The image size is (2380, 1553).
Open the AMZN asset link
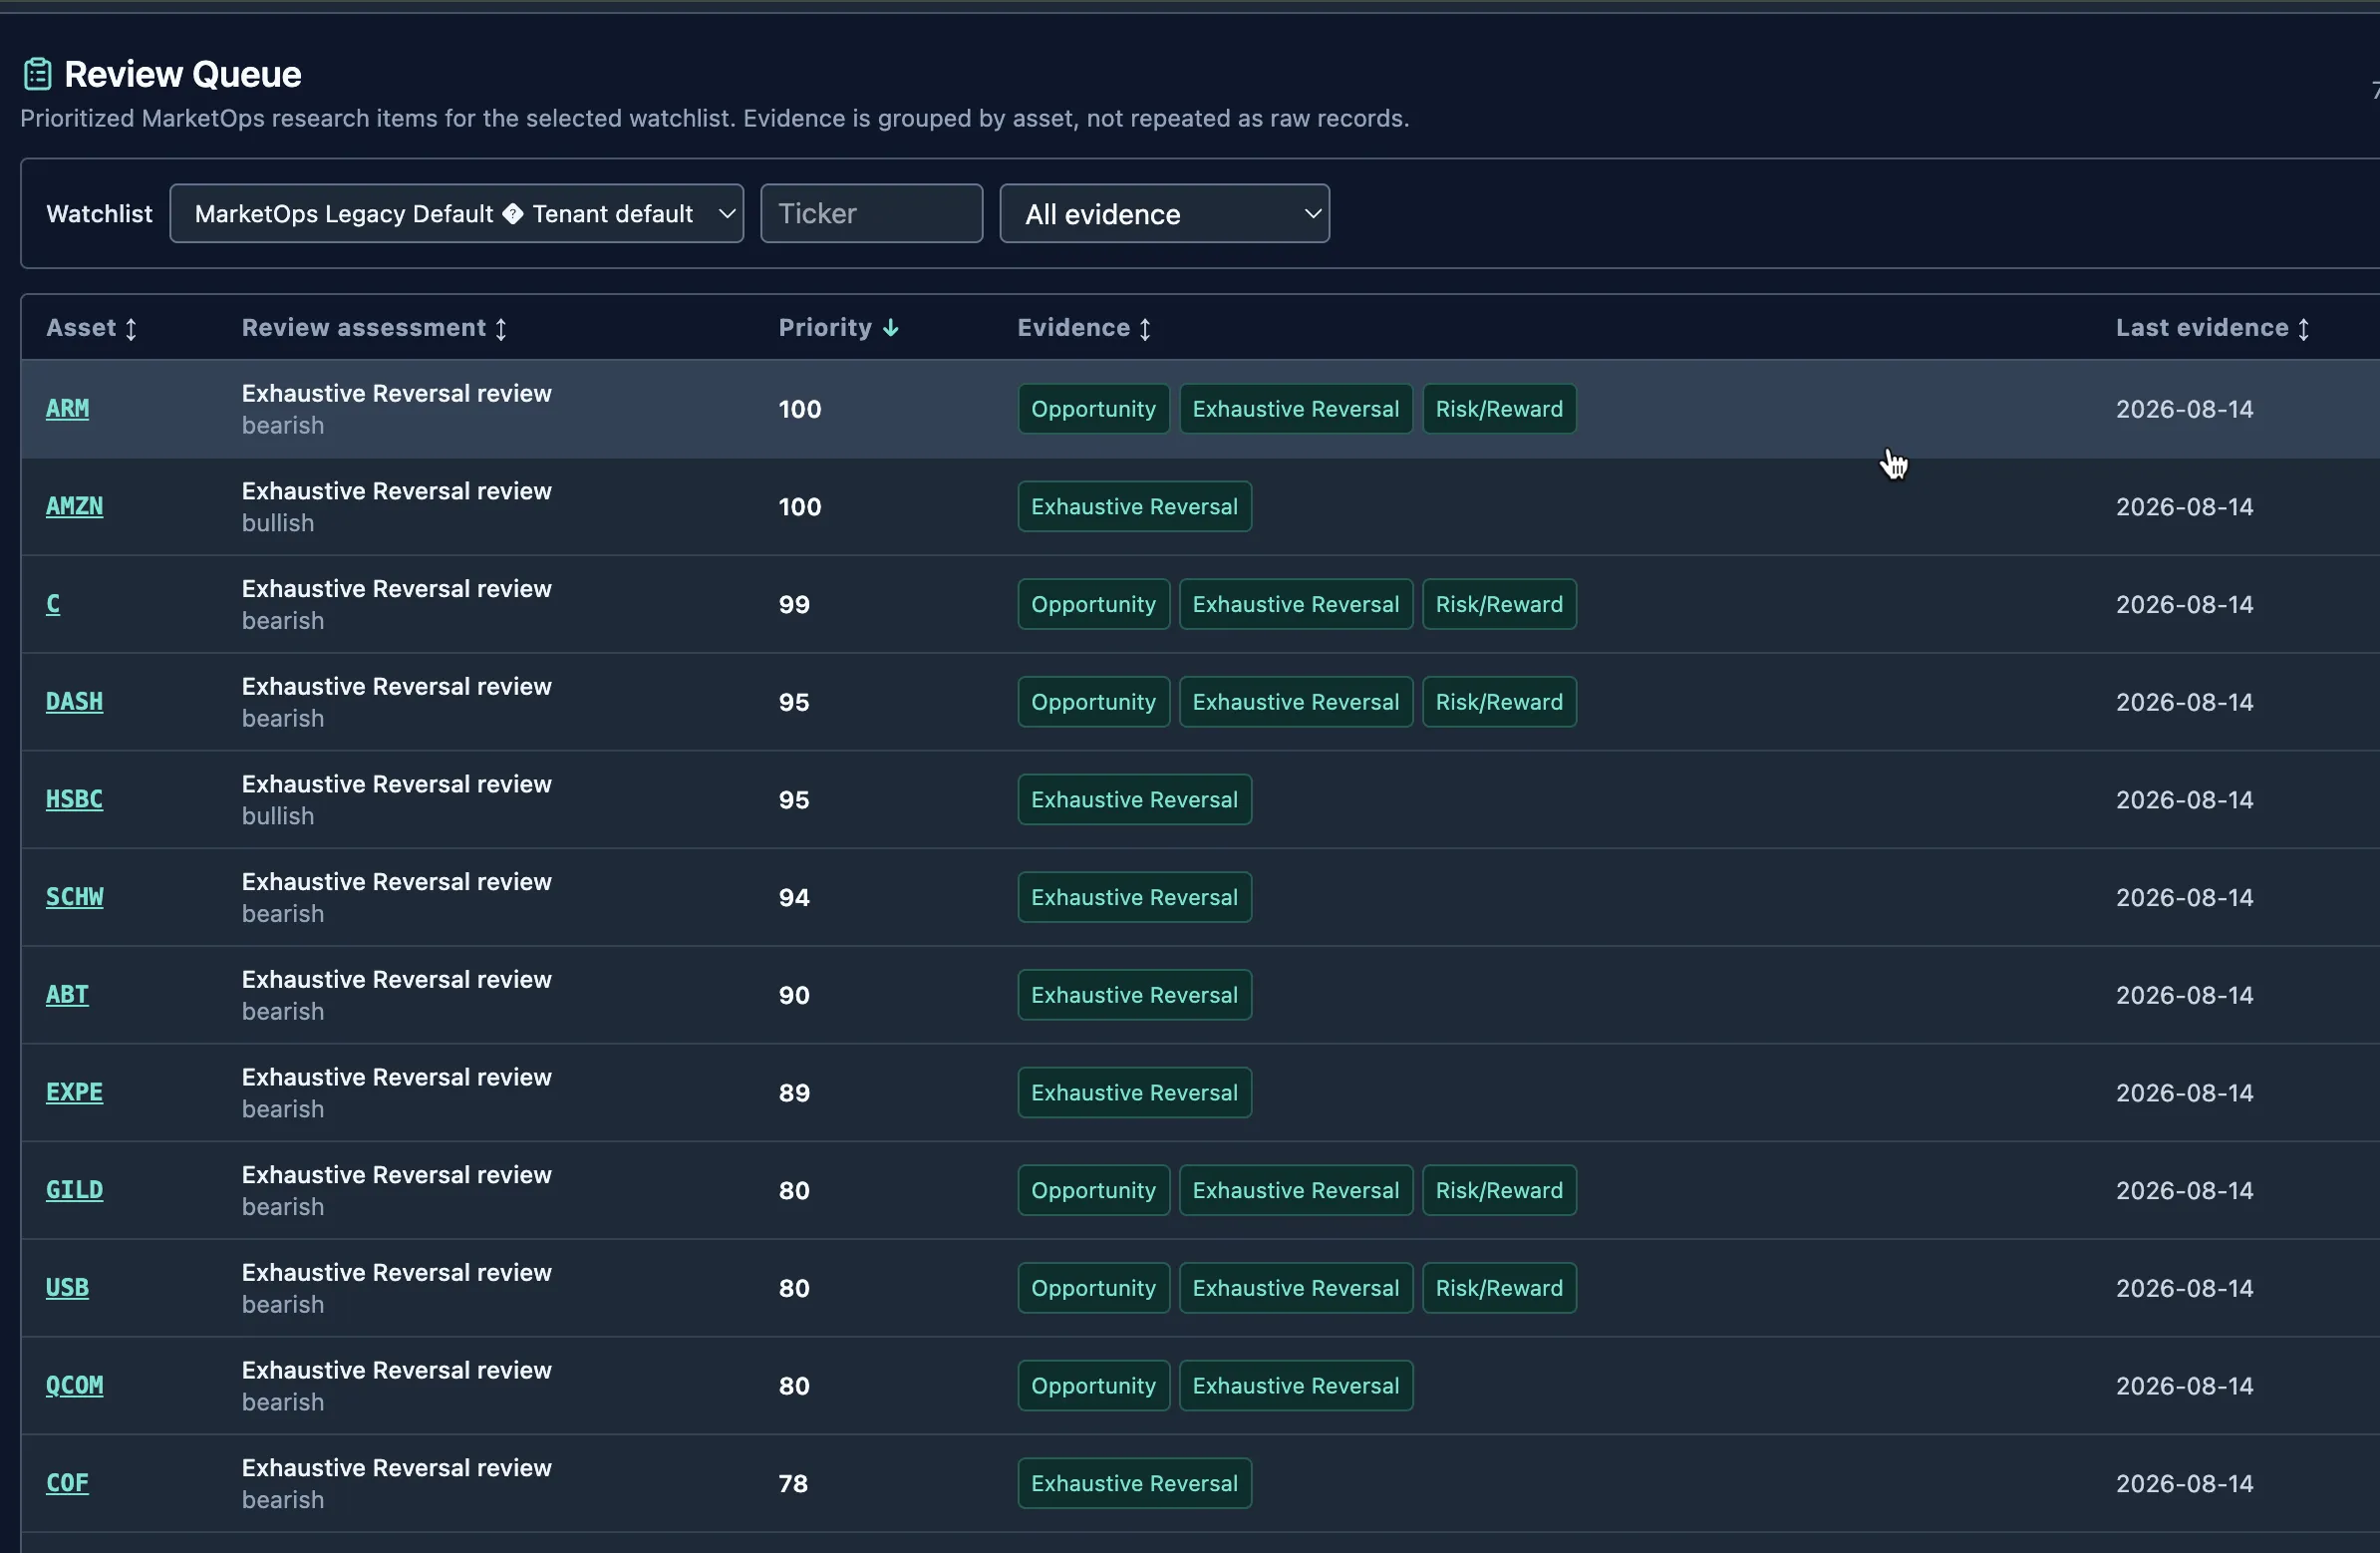(x=74, y=507)
